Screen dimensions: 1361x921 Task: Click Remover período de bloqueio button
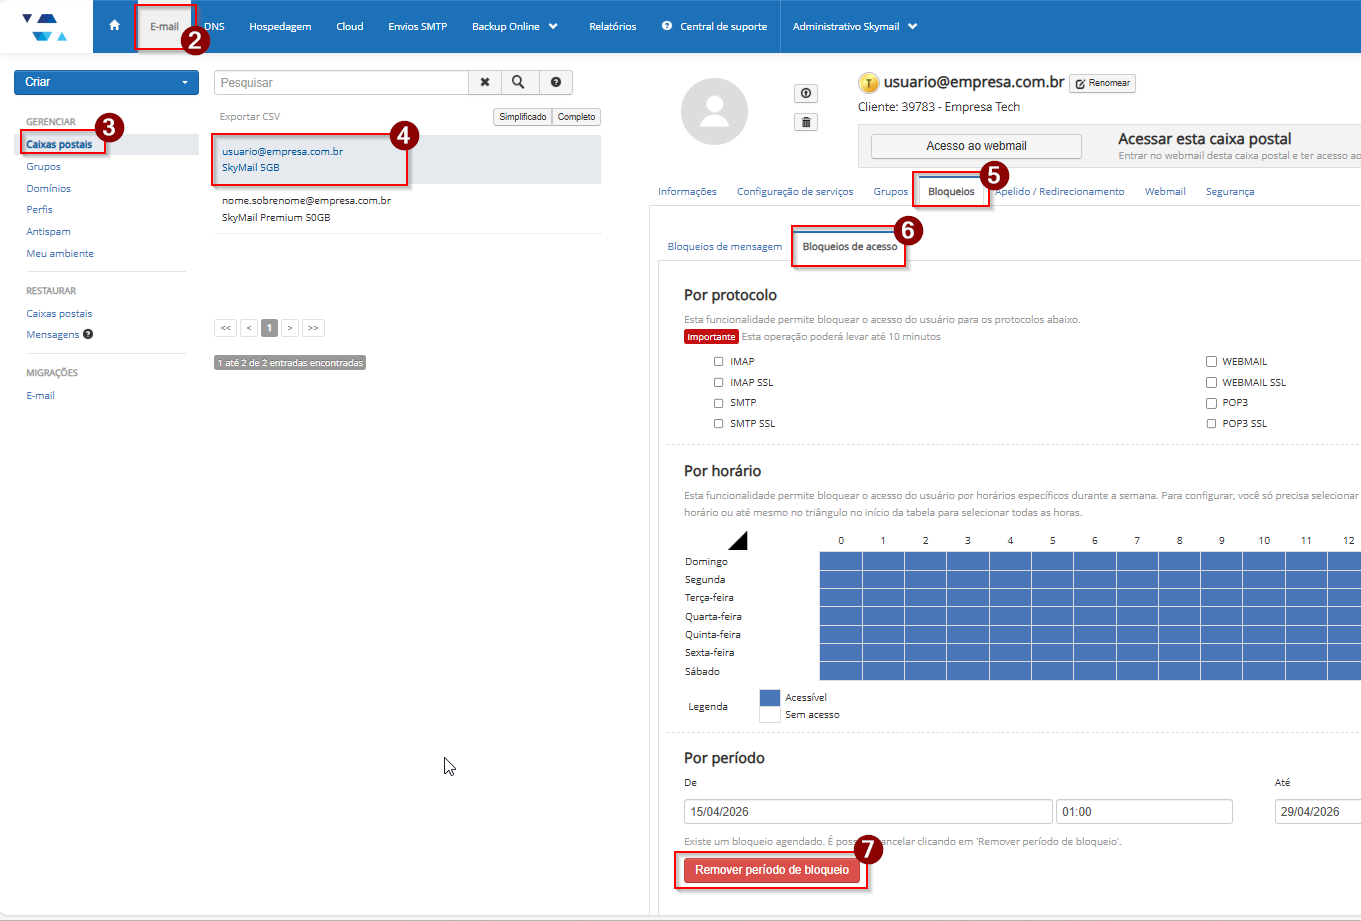771,870
